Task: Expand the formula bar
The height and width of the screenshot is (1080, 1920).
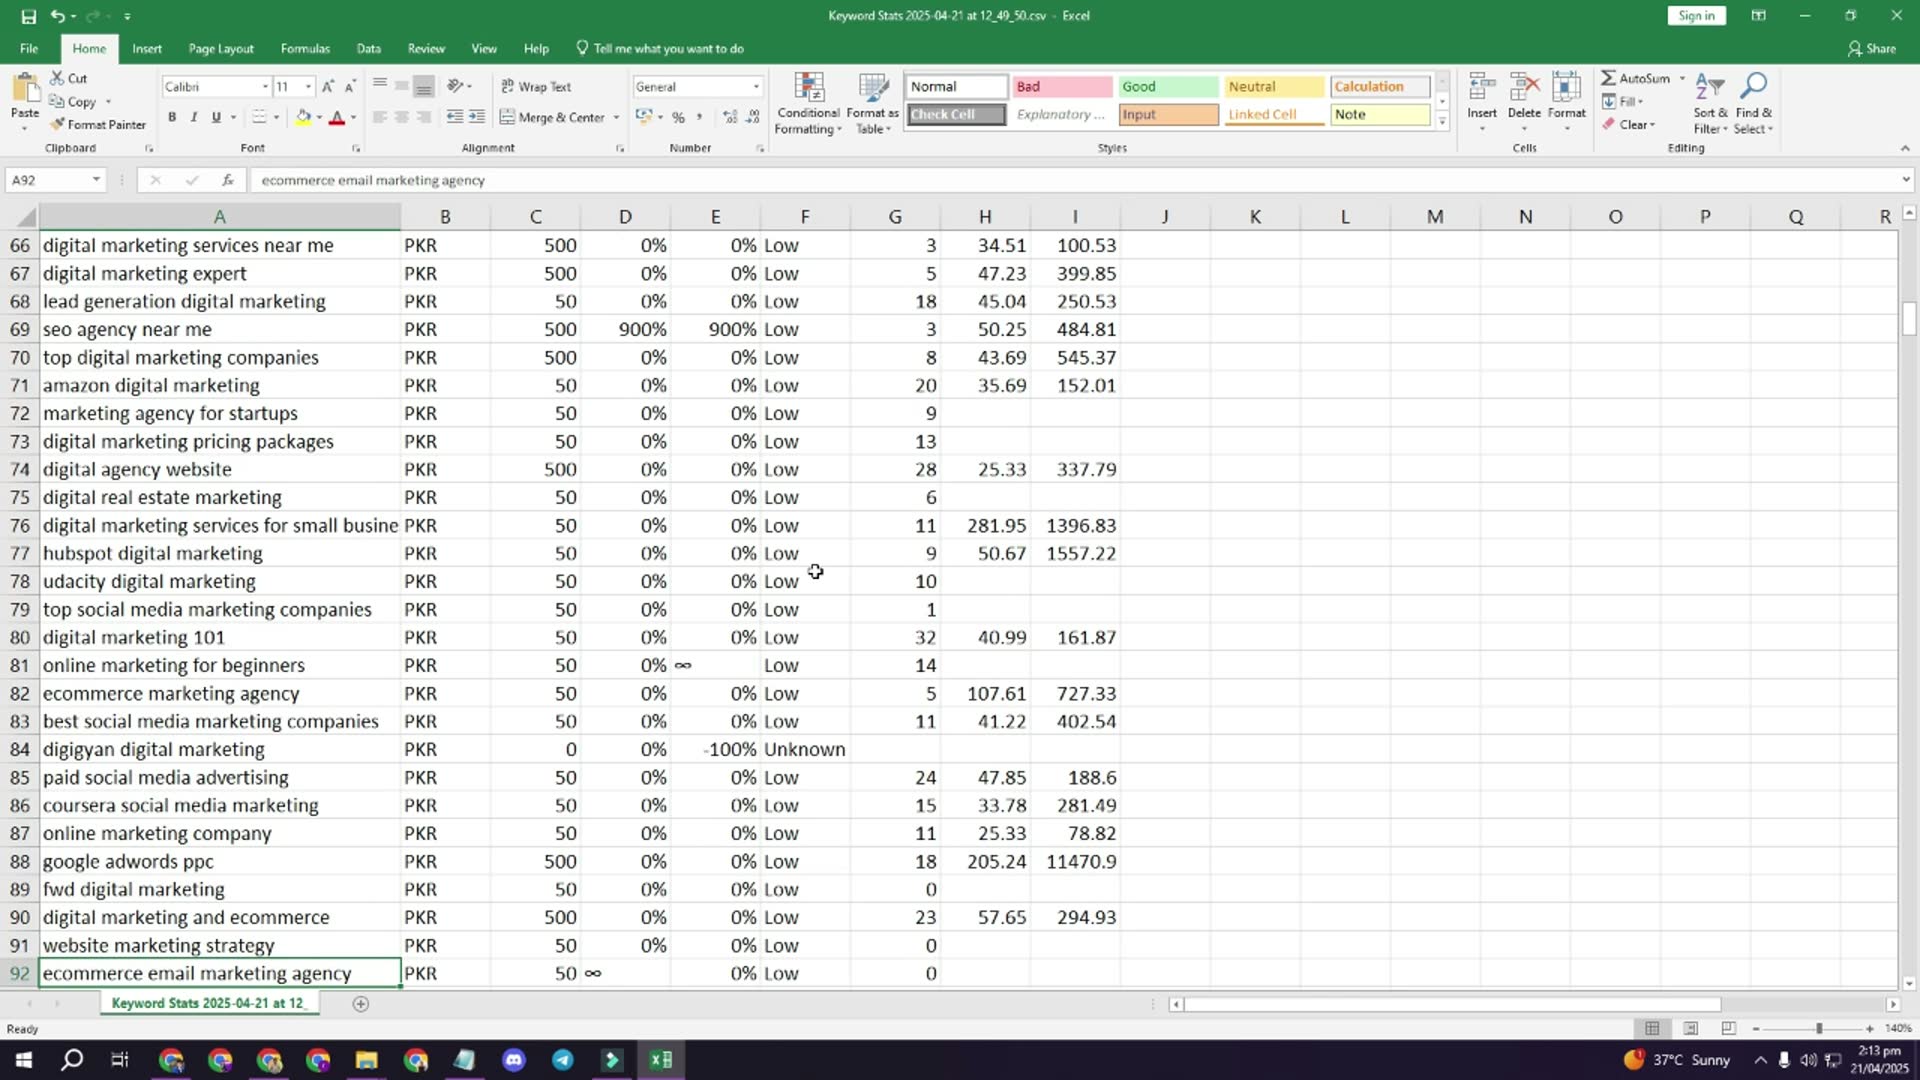Action: pos(1906,180)
